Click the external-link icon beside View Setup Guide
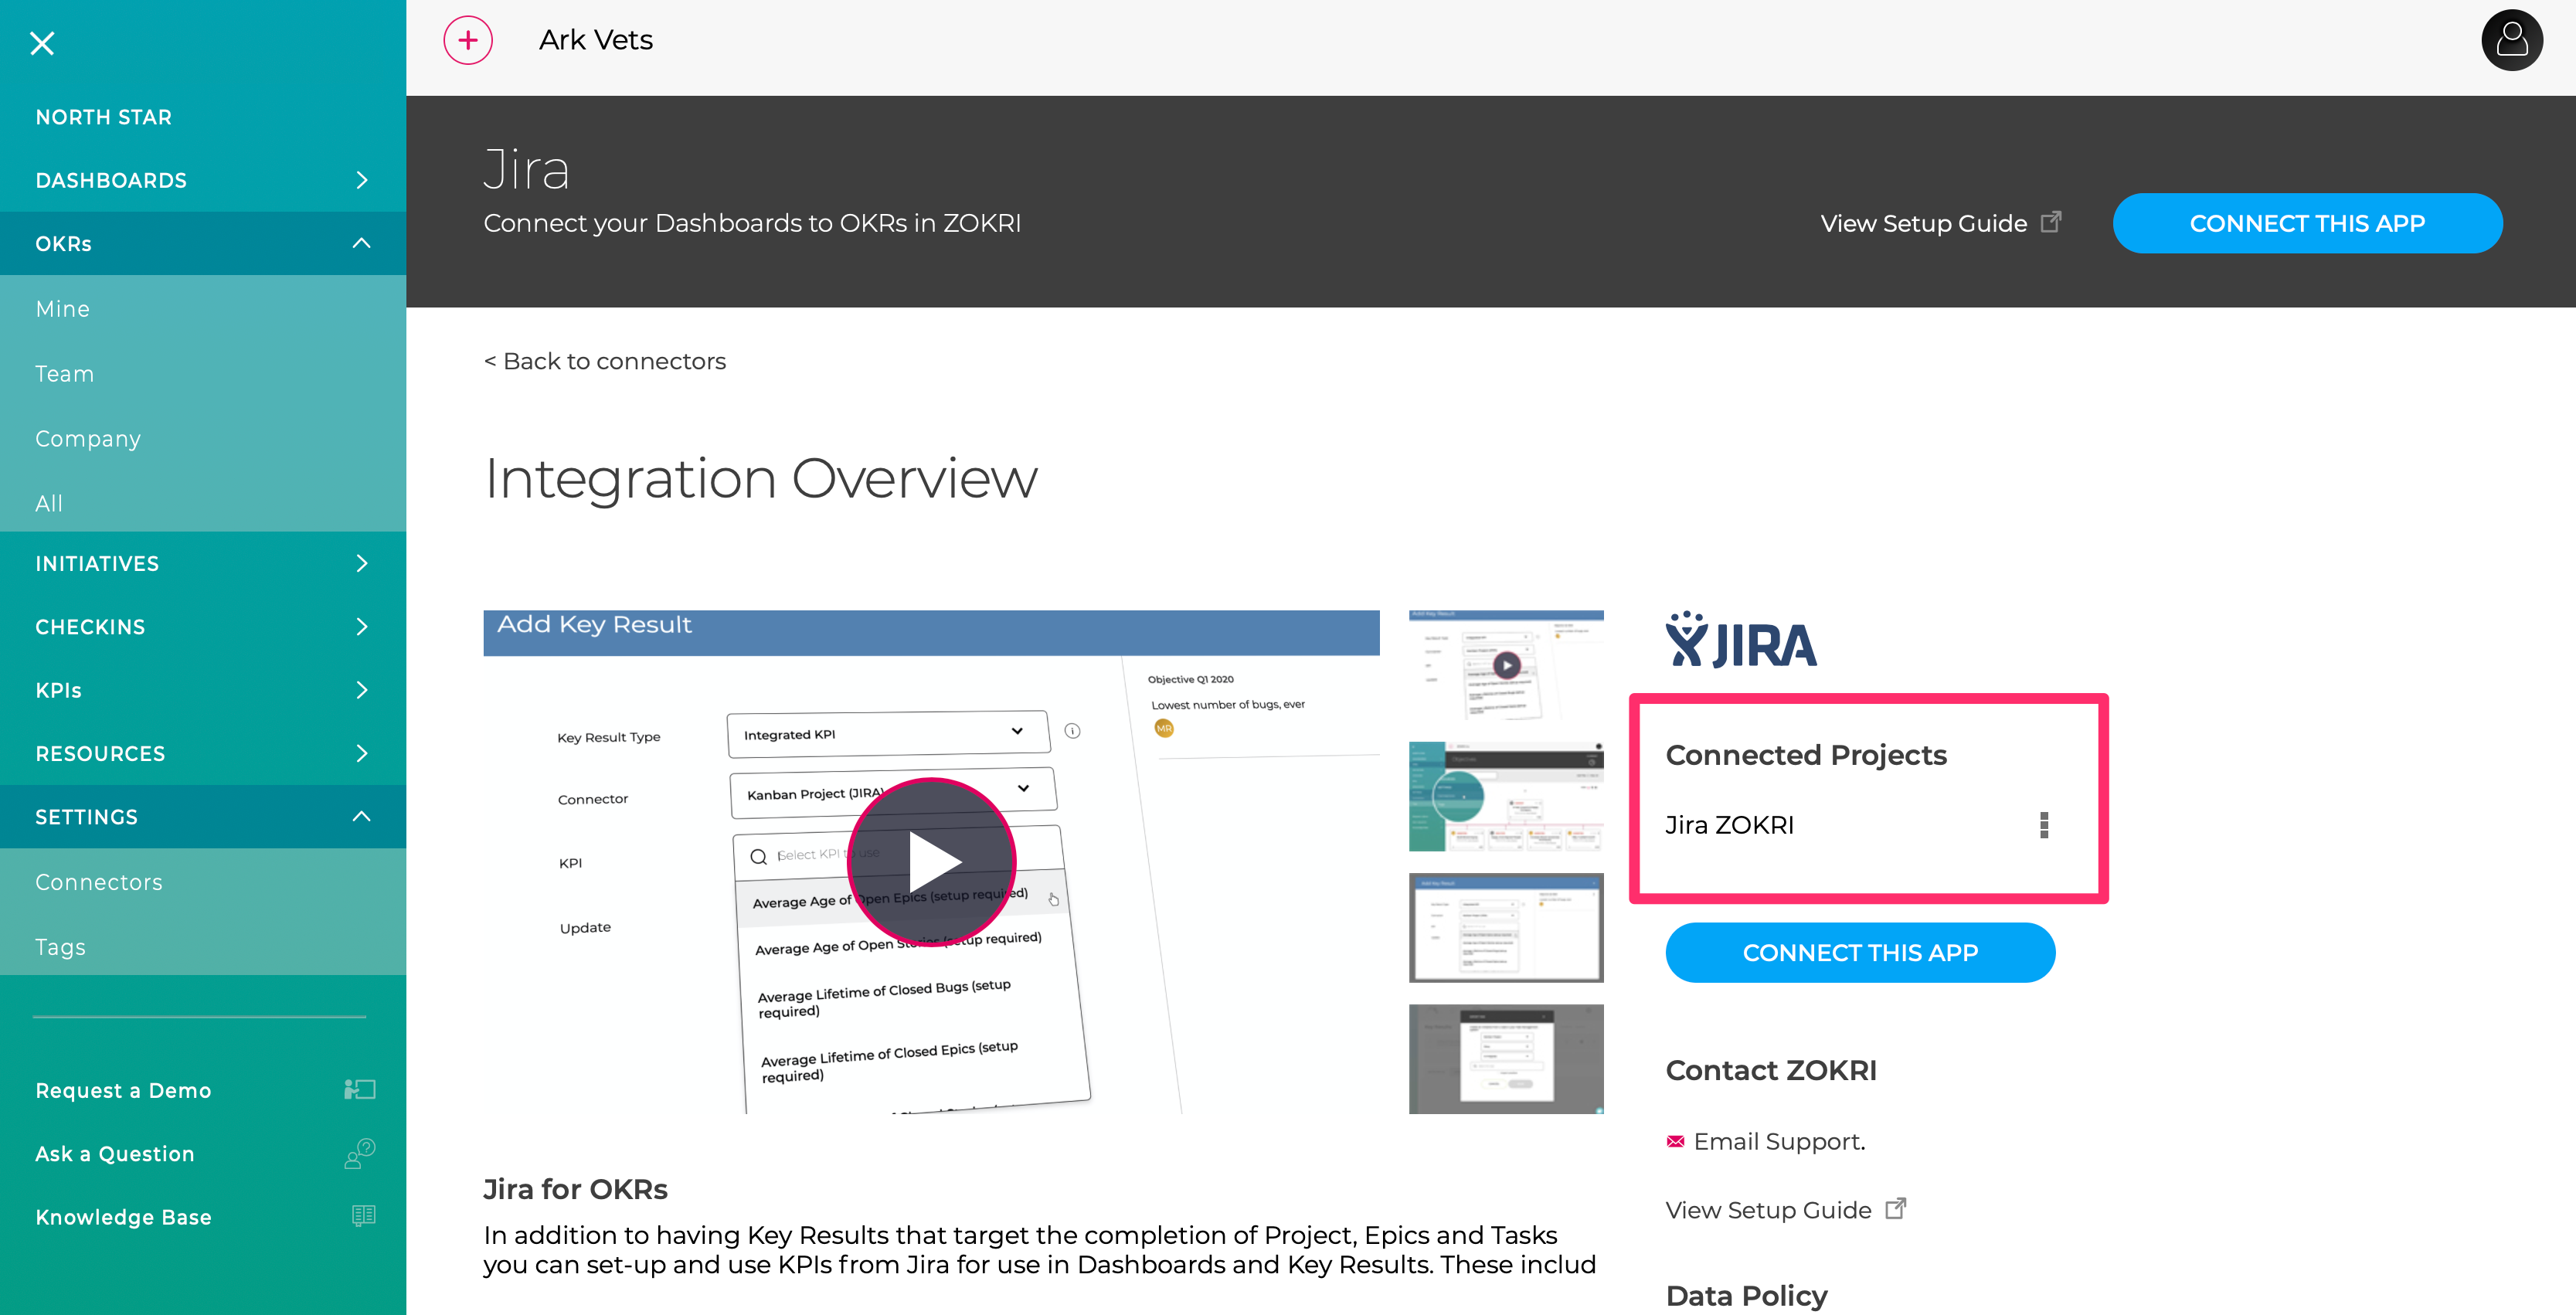This screenshot has height=1315, width=2576. point(1896,1209)
